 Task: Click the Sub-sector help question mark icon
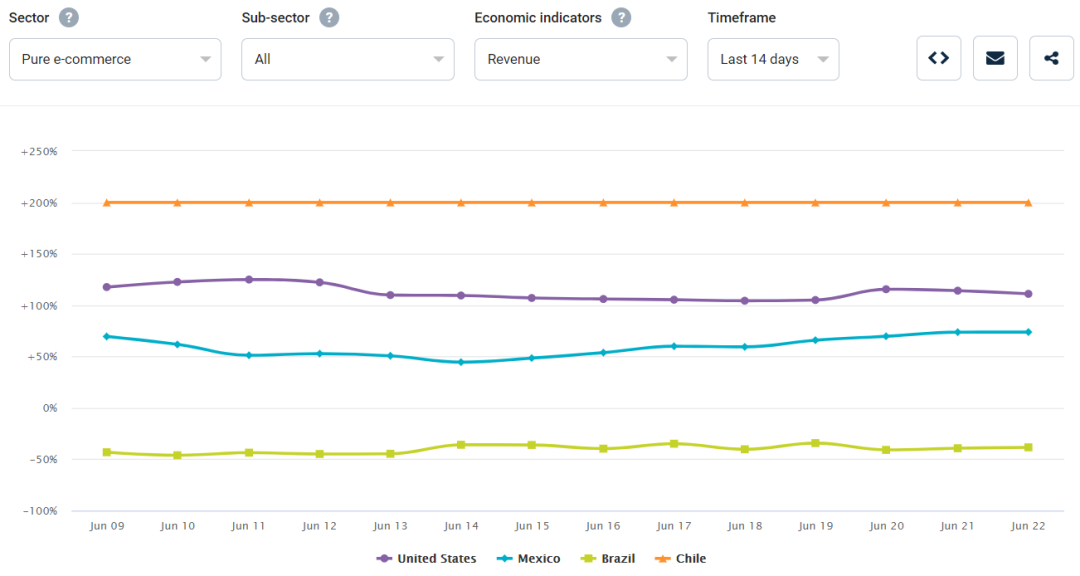[329, 18]
